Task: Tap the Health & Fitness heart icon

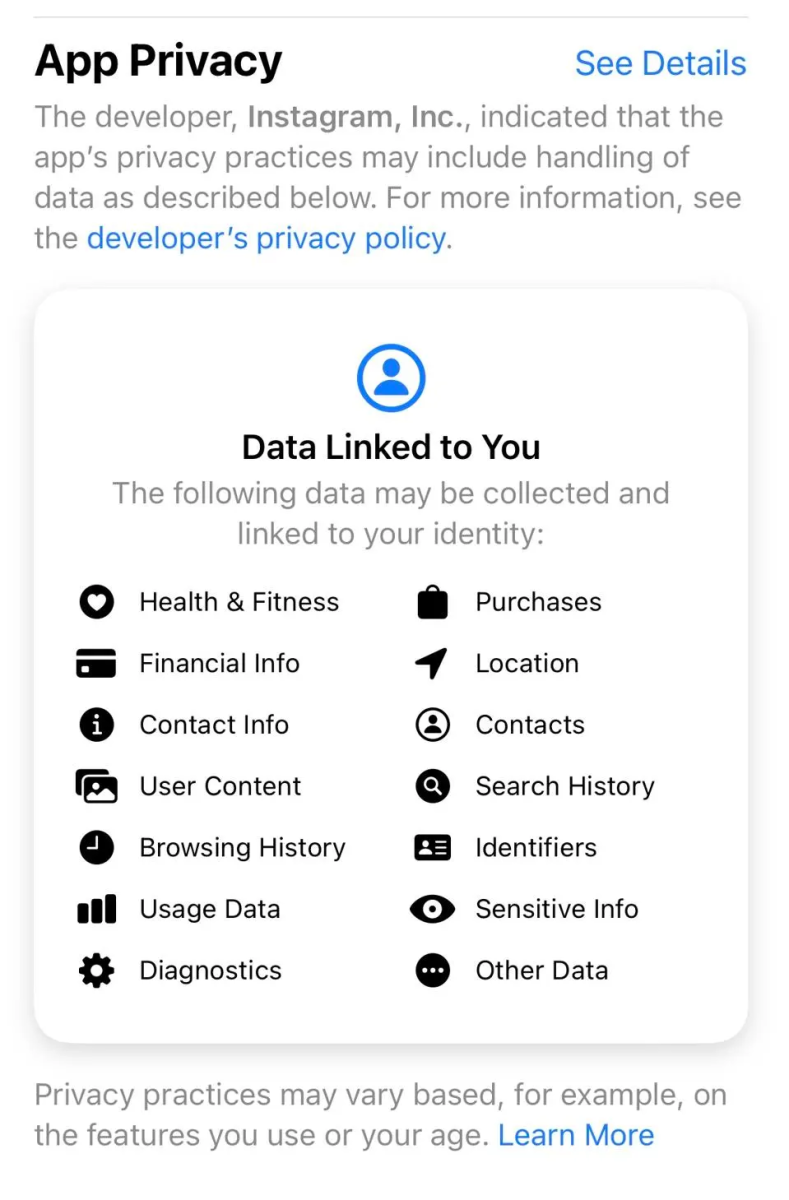Action: (96, 602)
